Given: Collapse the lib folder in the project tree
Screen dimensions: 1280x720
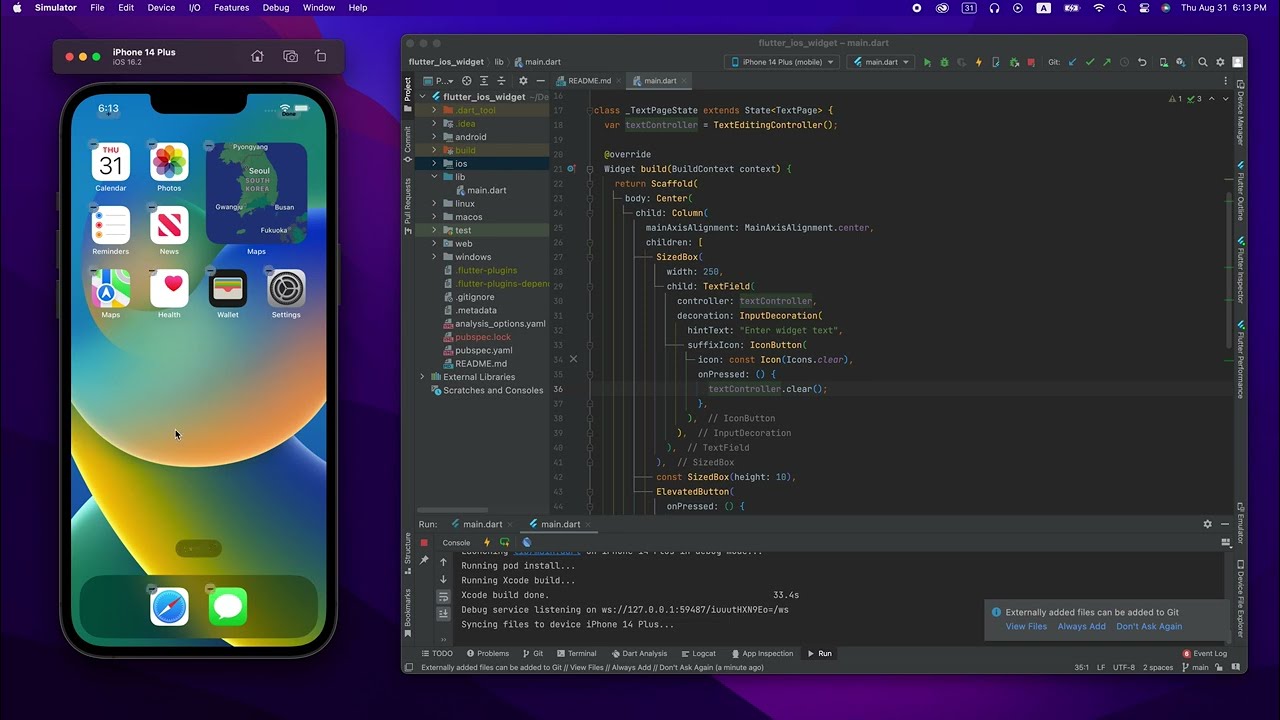Looking at the screenshot, I should (434, 177).
